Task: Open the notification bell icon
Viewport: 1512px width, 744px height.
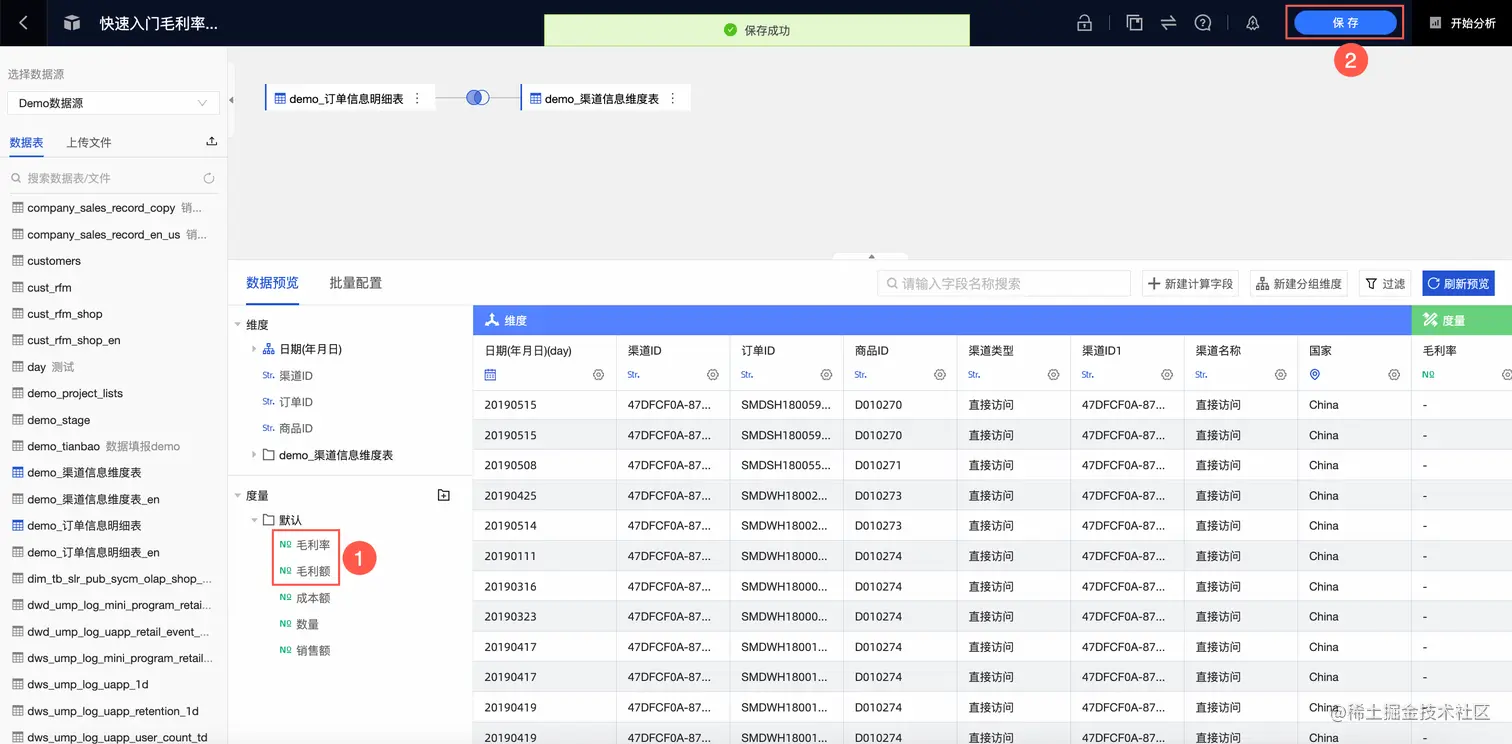Action: [x=1253, y=23]
